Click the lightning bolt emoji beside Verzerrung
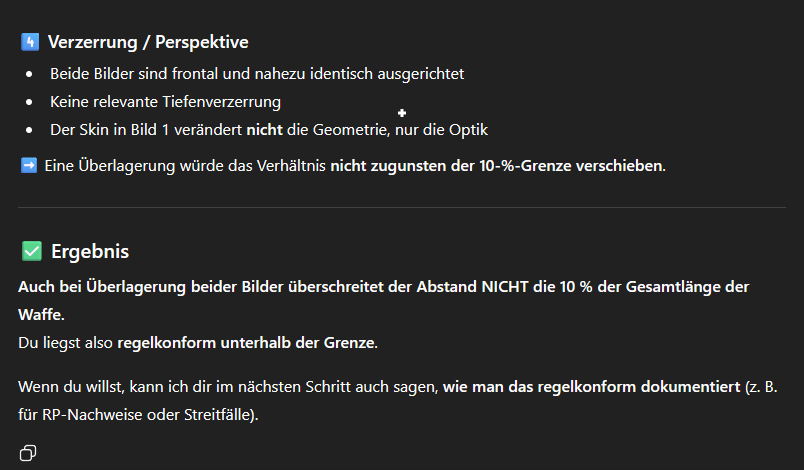The image size is (804, 470). click(29, 43)
